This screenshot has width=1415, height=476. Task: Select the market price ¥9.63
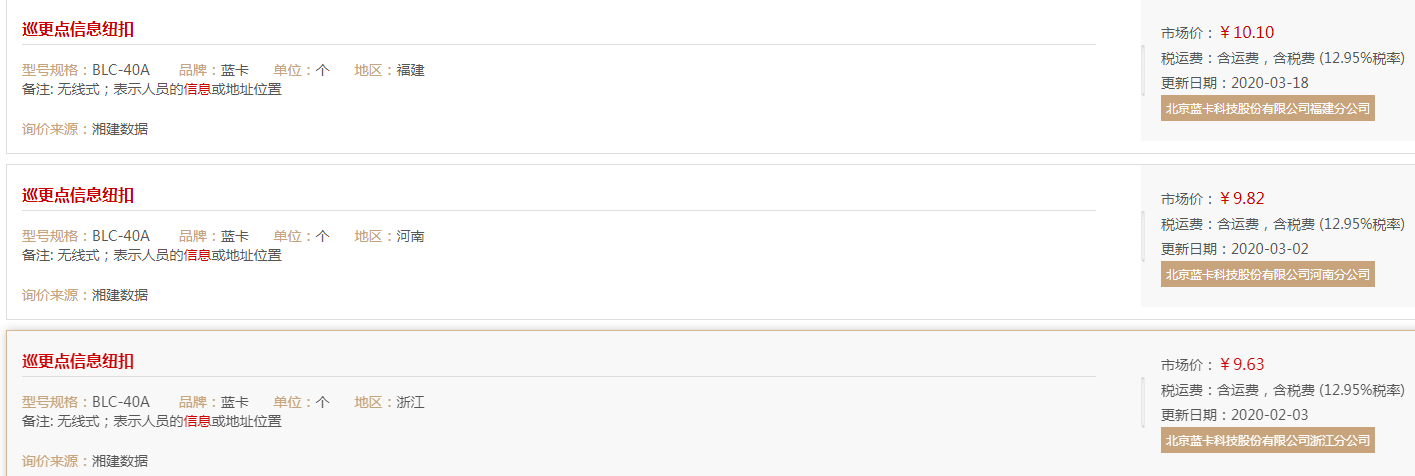[x=1242, y=364]
